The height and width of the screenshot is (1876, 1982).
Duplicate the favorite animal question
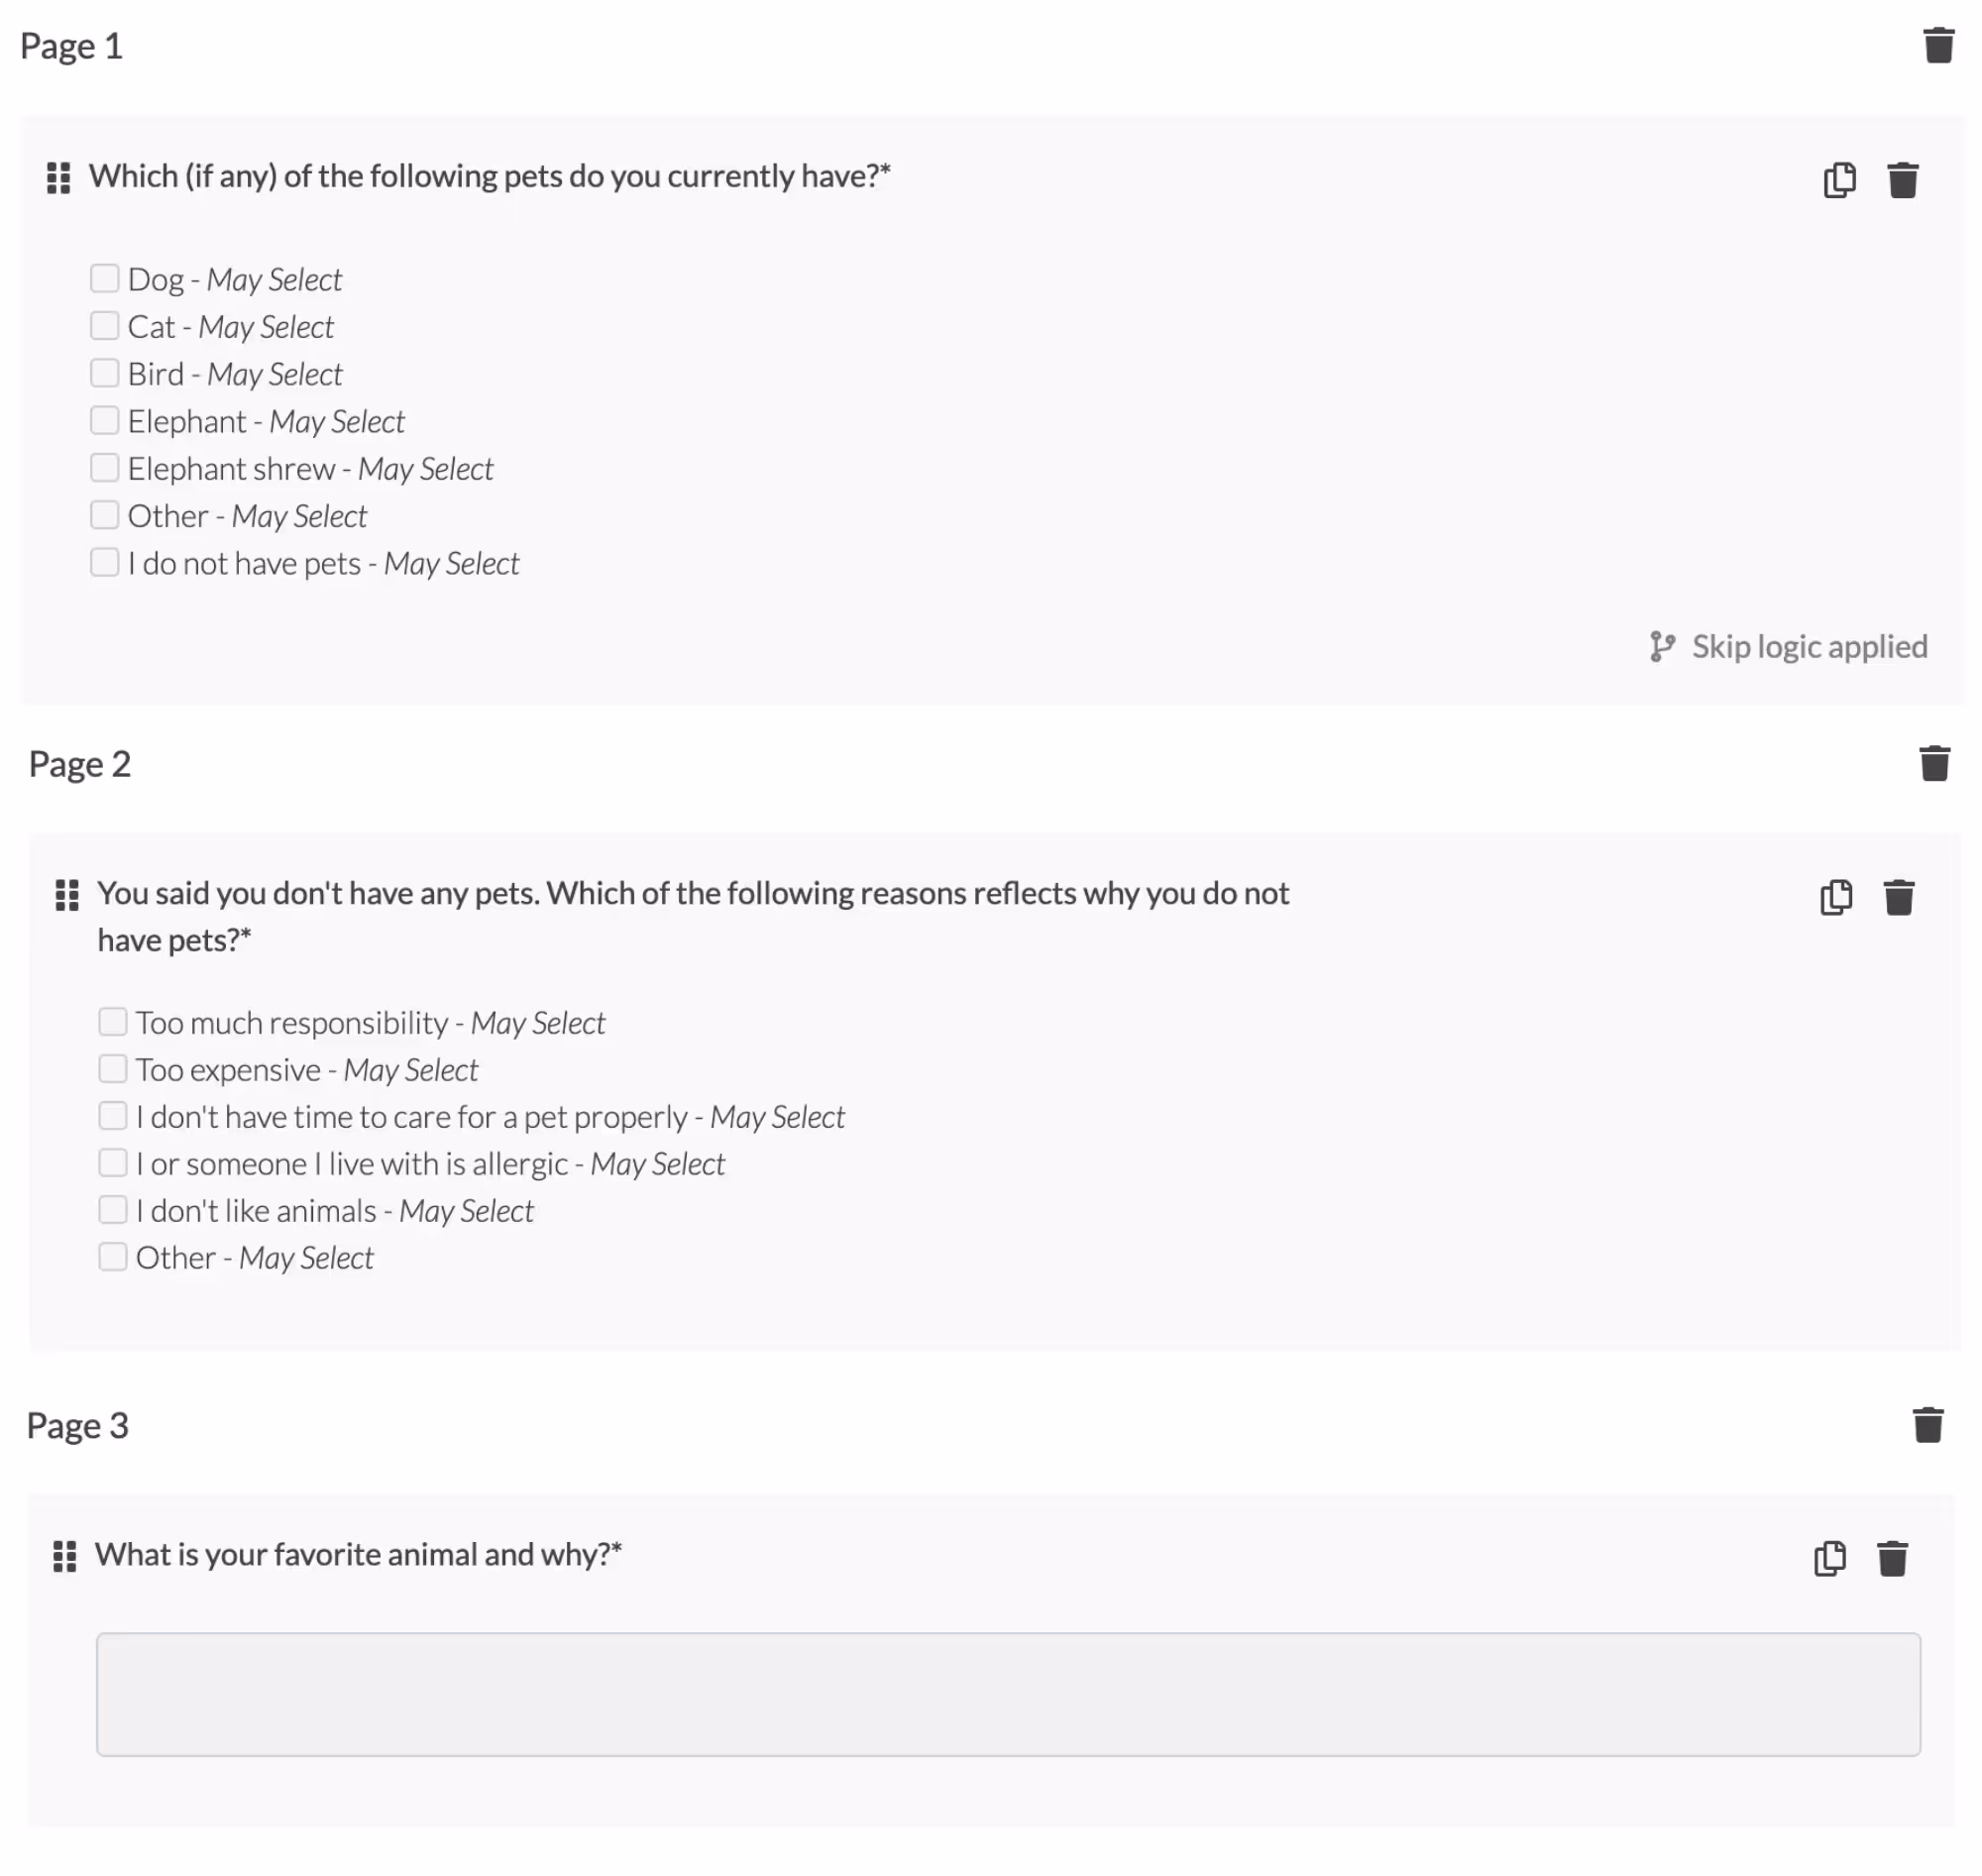click(1829, 1557)
